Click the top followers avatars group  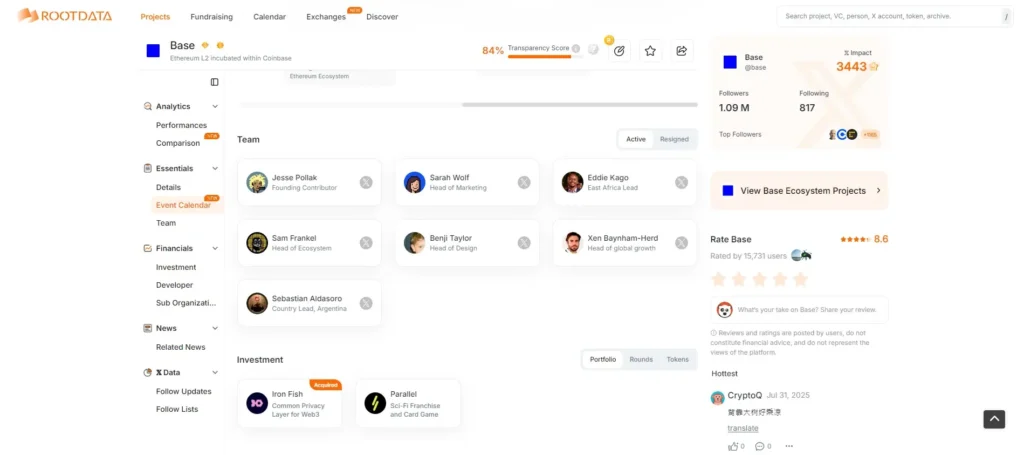[x=842, y=134]
